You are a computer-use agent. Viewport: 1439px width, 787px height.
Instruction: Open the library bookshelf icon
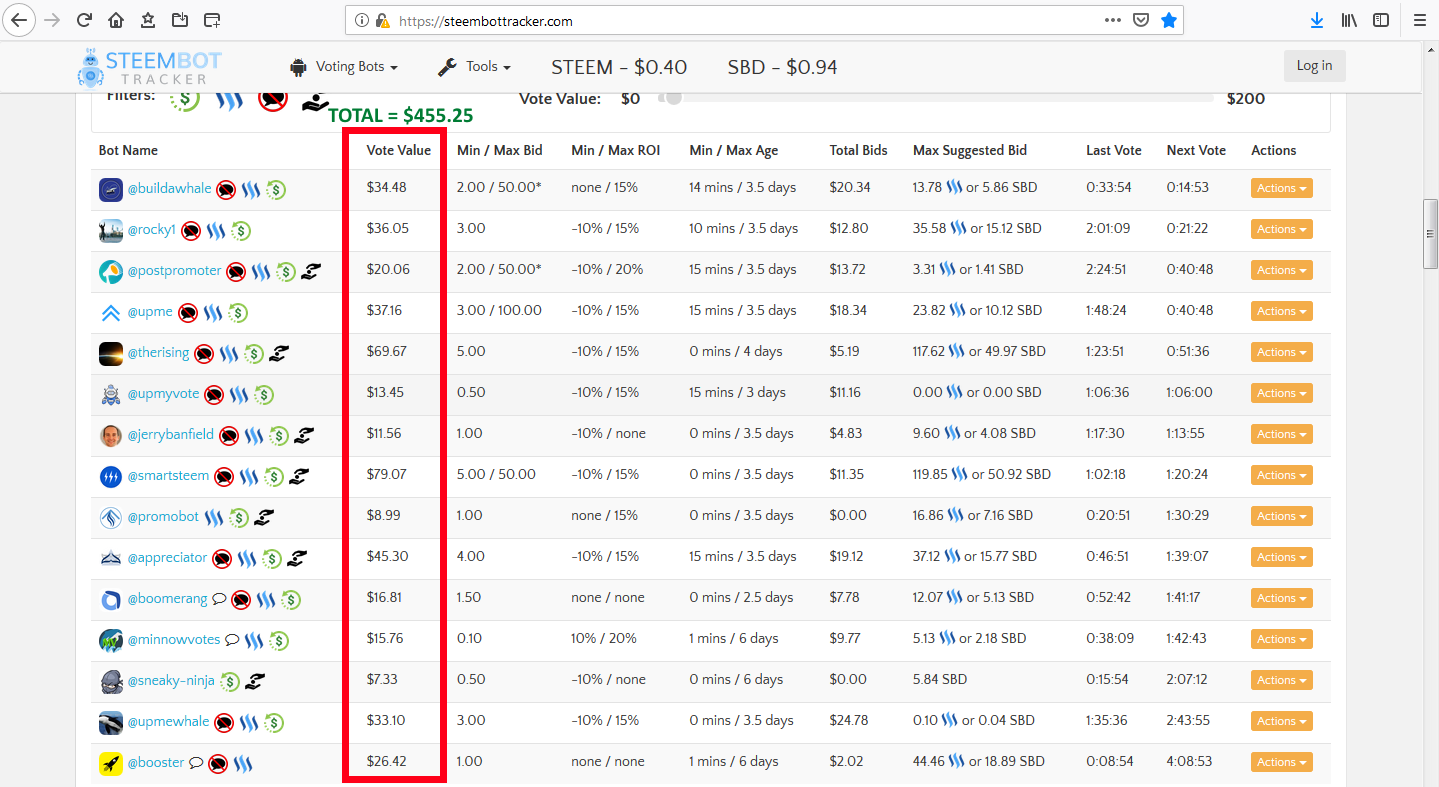click(1349, 20)
